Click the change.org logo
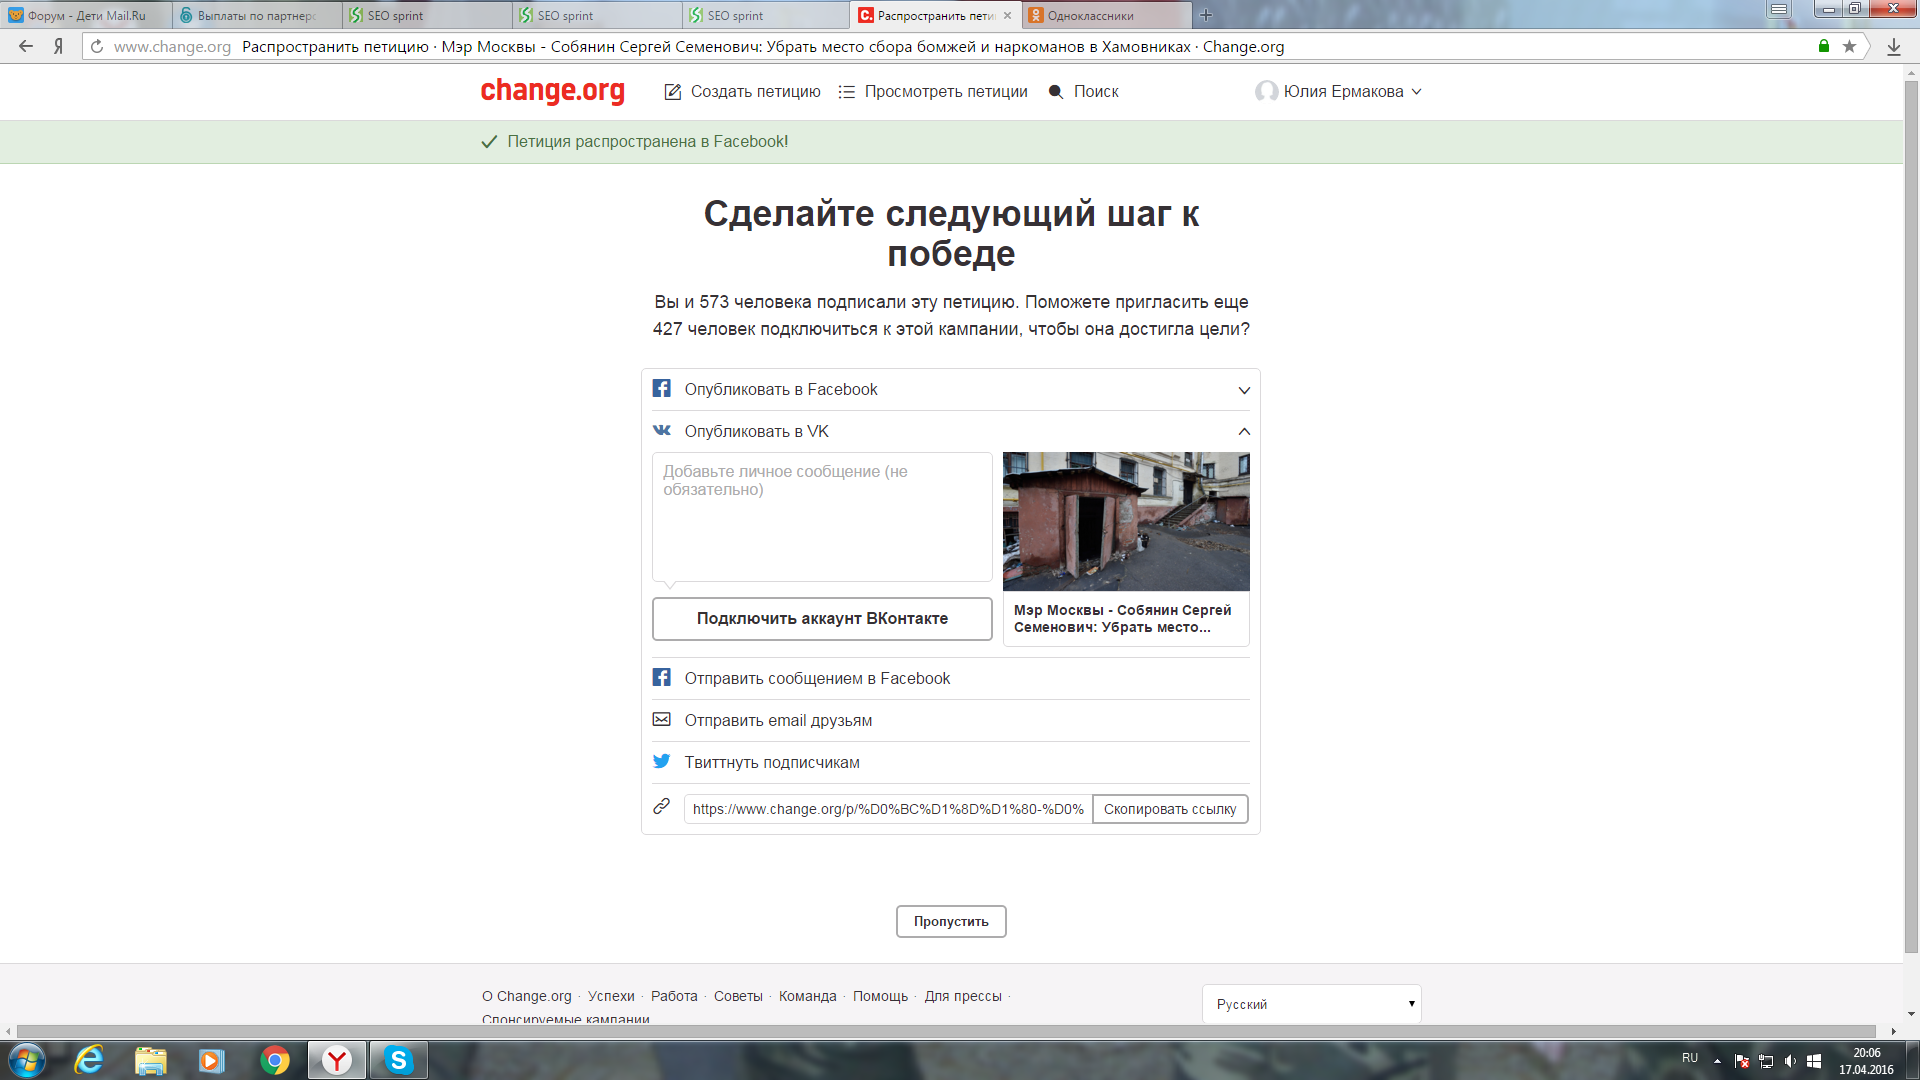 (x=552, y=91)
